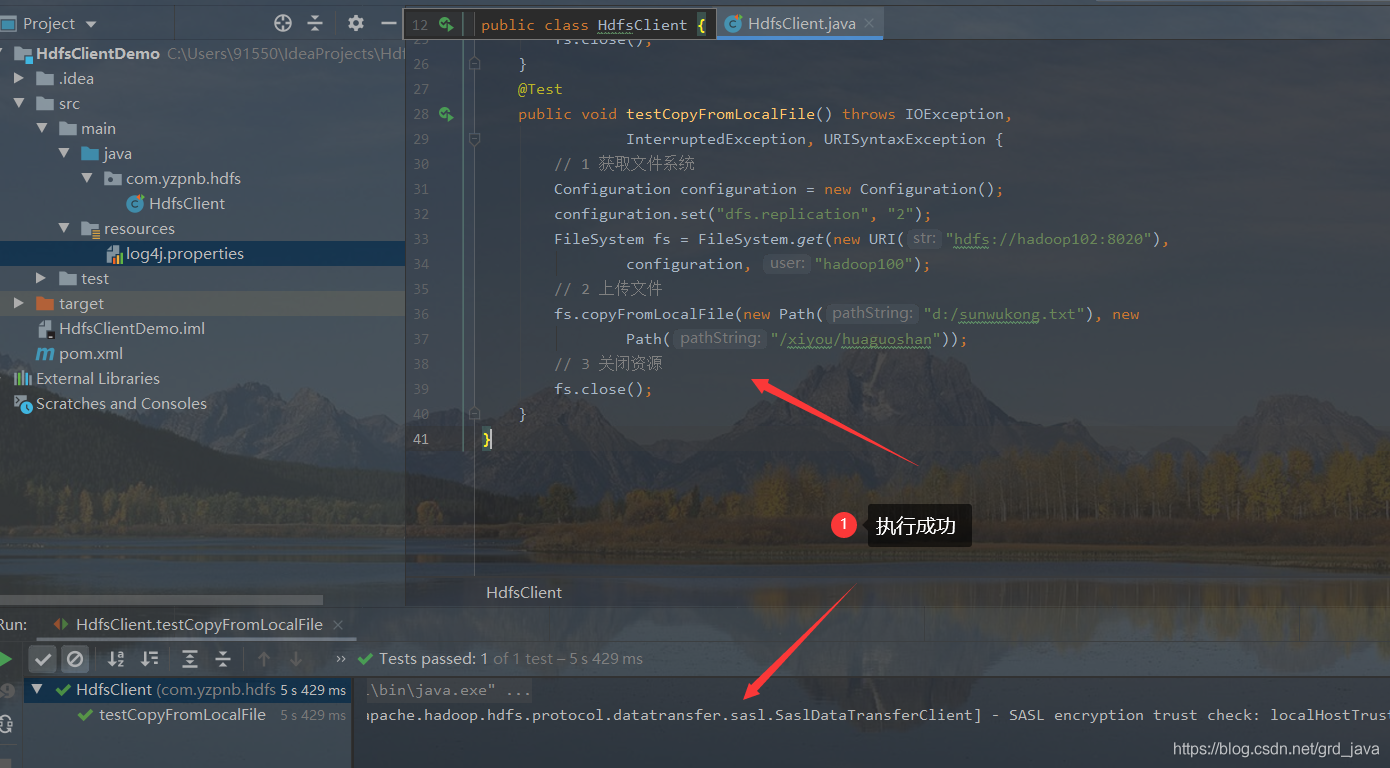Click Collapse All icon in Project panel
Viewport: 1390px width, 768px height.
pos(315,23)
